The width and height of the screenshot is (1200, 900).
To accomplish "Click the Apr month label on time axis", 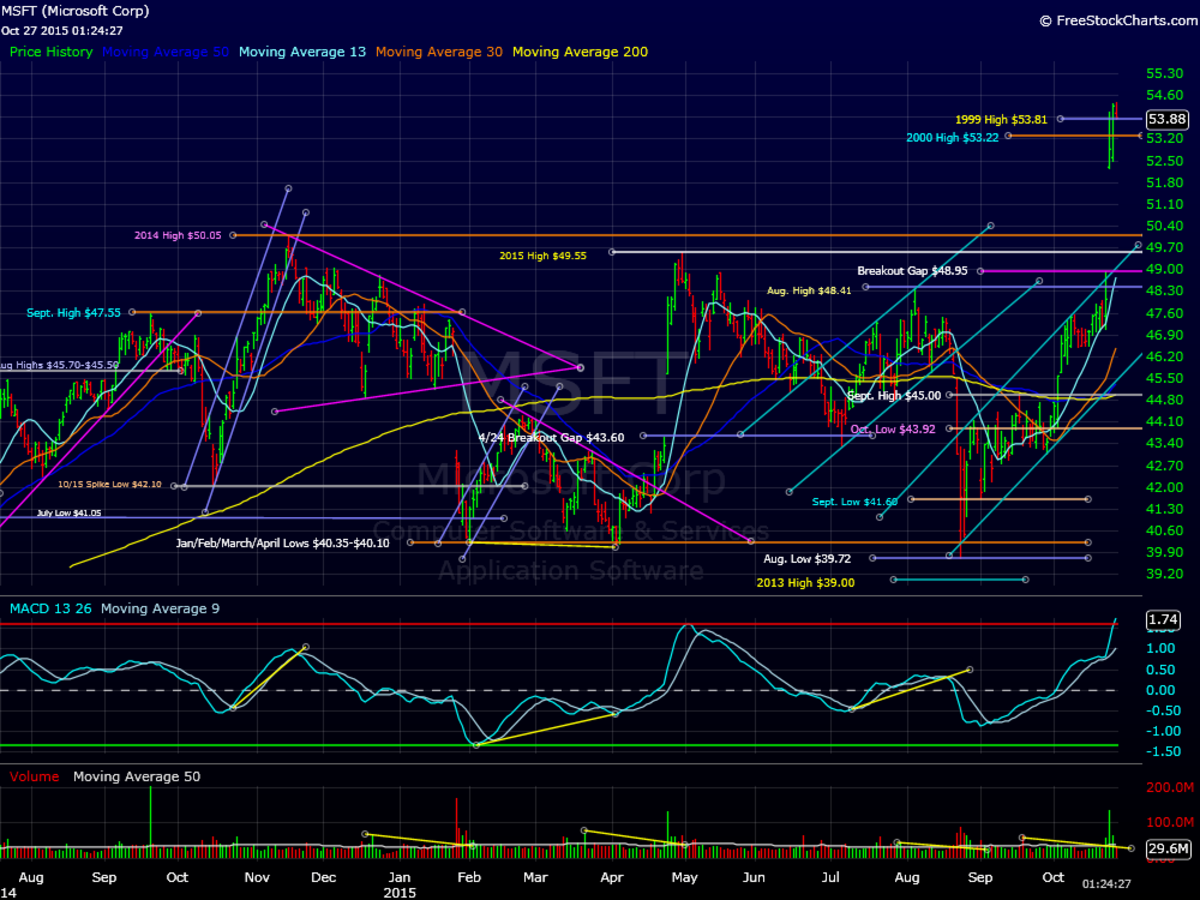I will [611, 877].
